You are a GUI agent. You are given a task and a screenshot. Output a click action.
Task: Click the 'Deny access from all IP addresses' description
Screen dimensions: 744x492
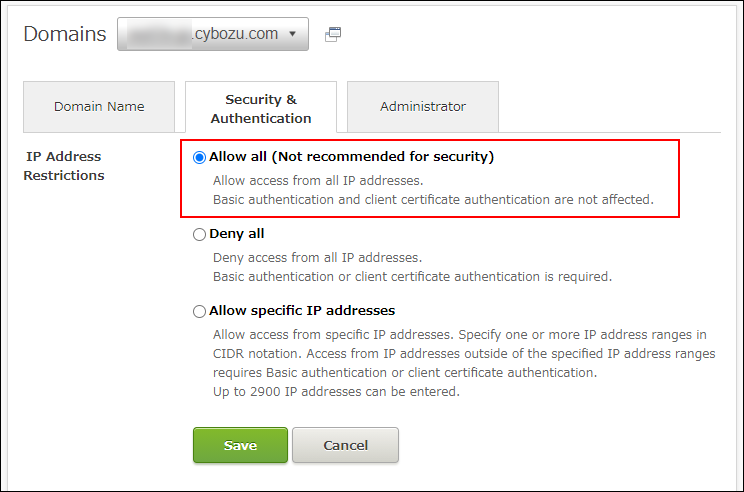(318, 258)
